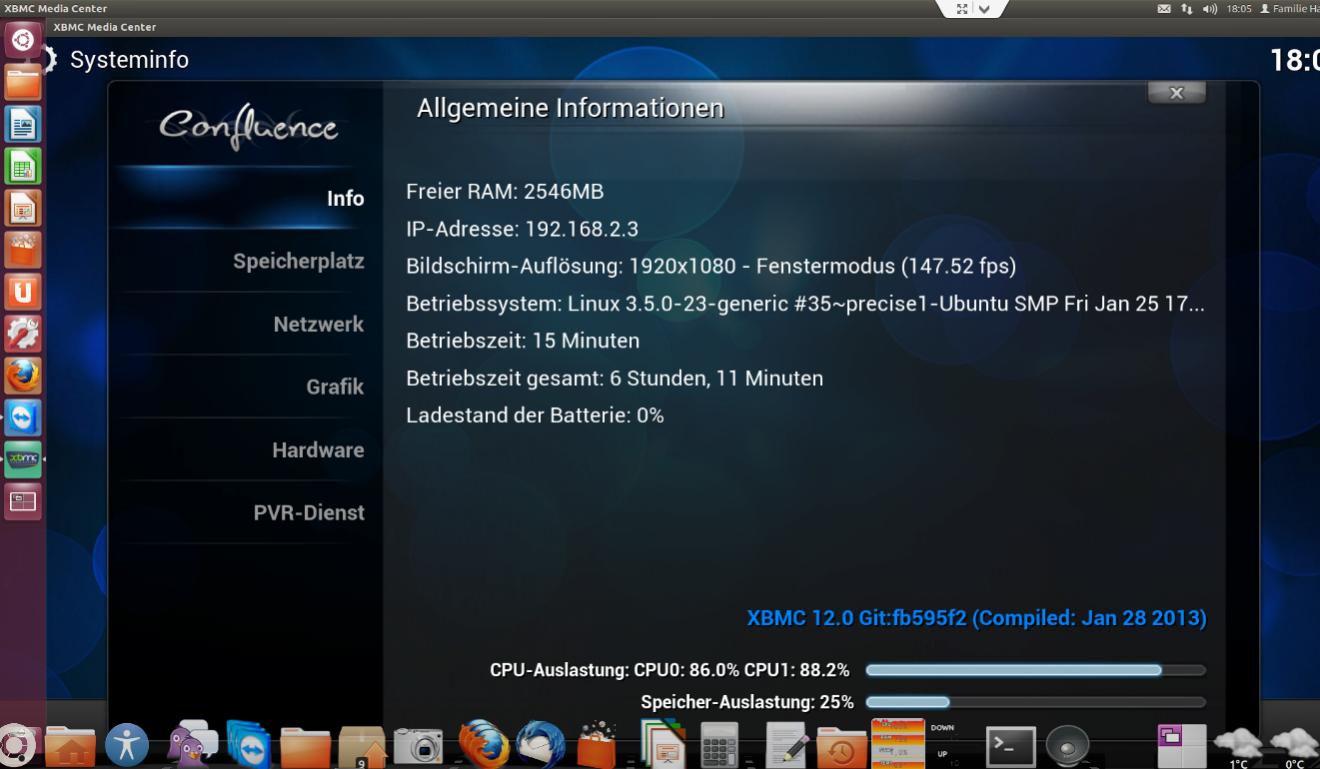
Task: Click the Betriebszeit: 15 Minuten line
Action: (523, 341)
